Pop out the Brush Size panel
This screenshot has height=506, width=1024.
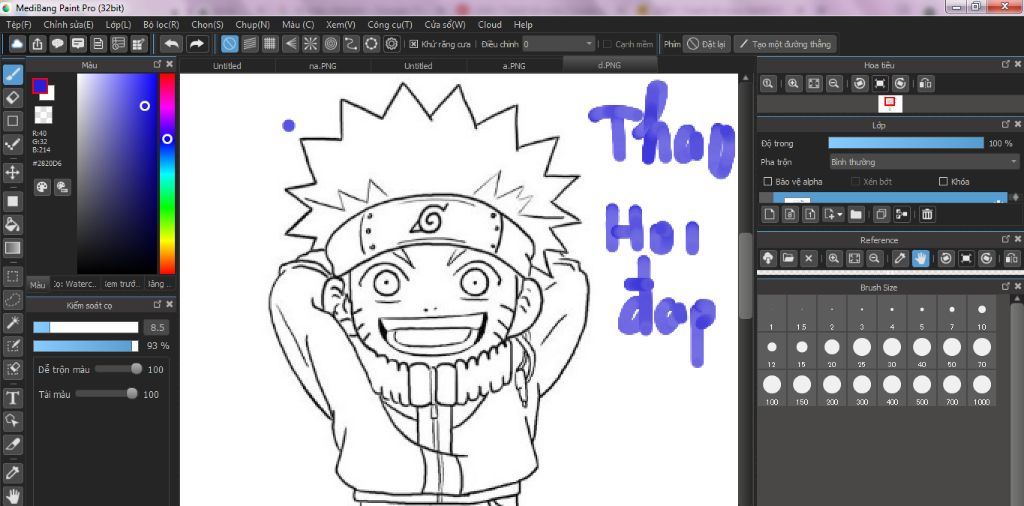pyautogui.click(x=1005, y=287)
